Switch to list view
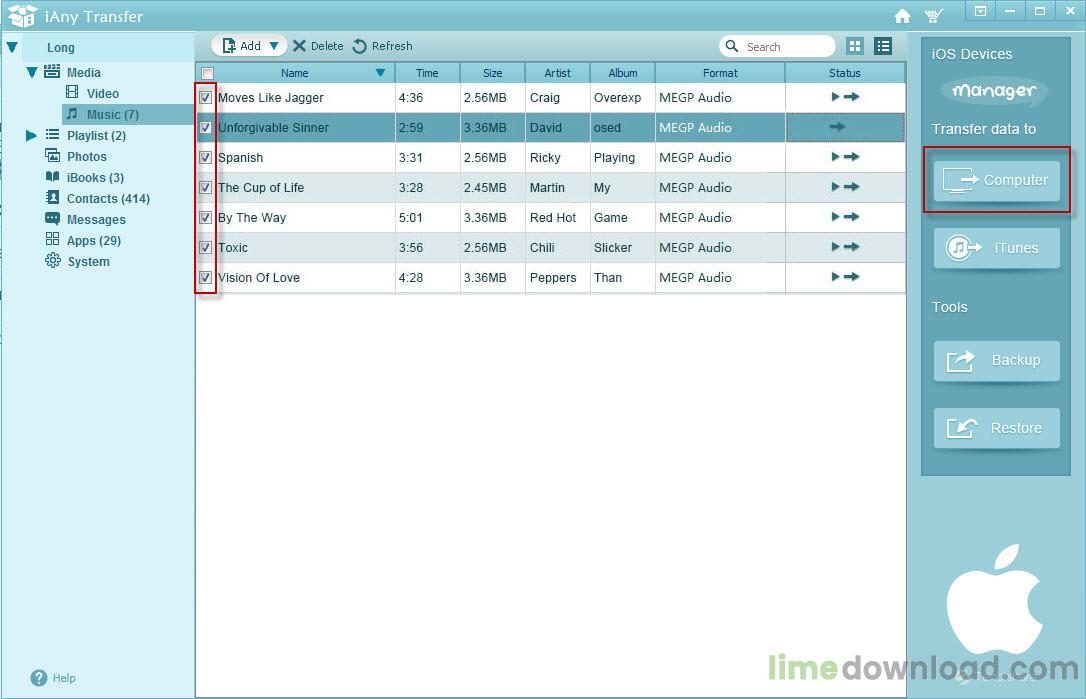 point(882,46)
